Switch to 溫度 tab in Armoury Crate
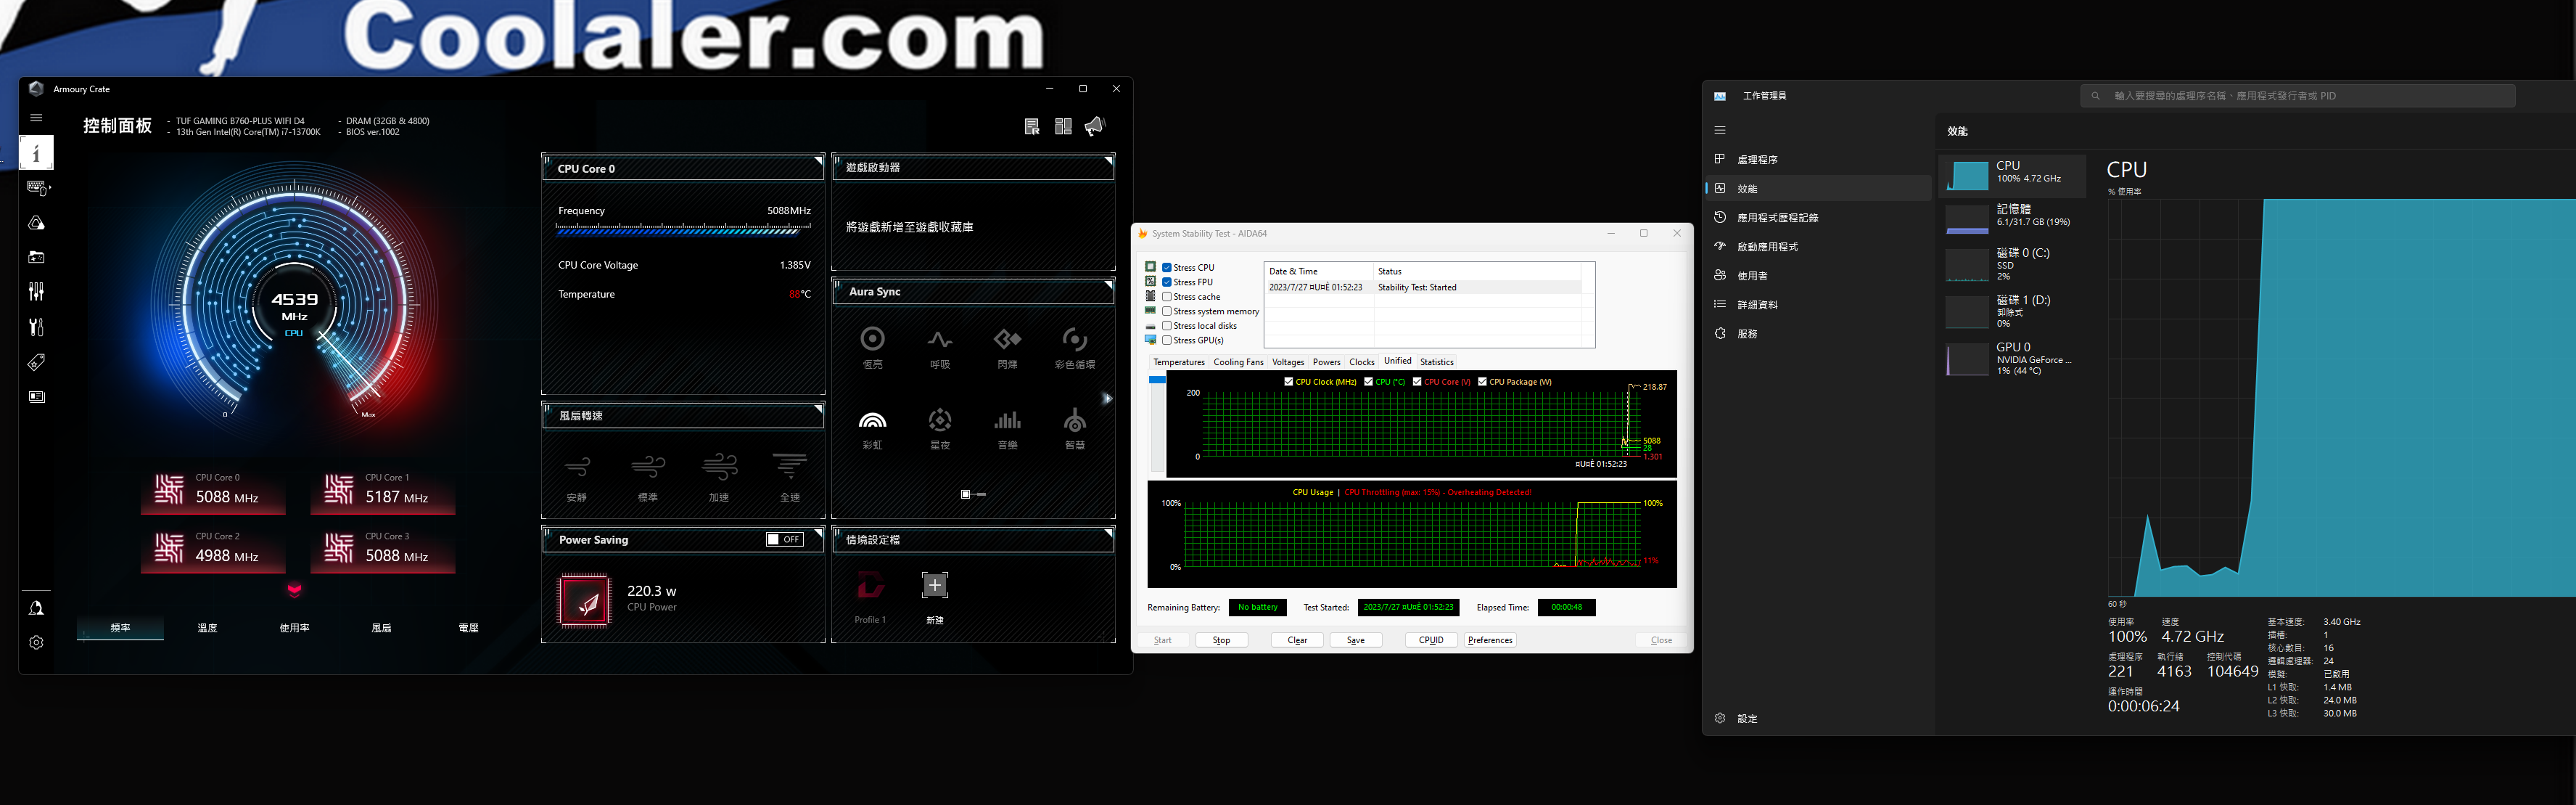The image size is (2576, 805). coord(207,628)
